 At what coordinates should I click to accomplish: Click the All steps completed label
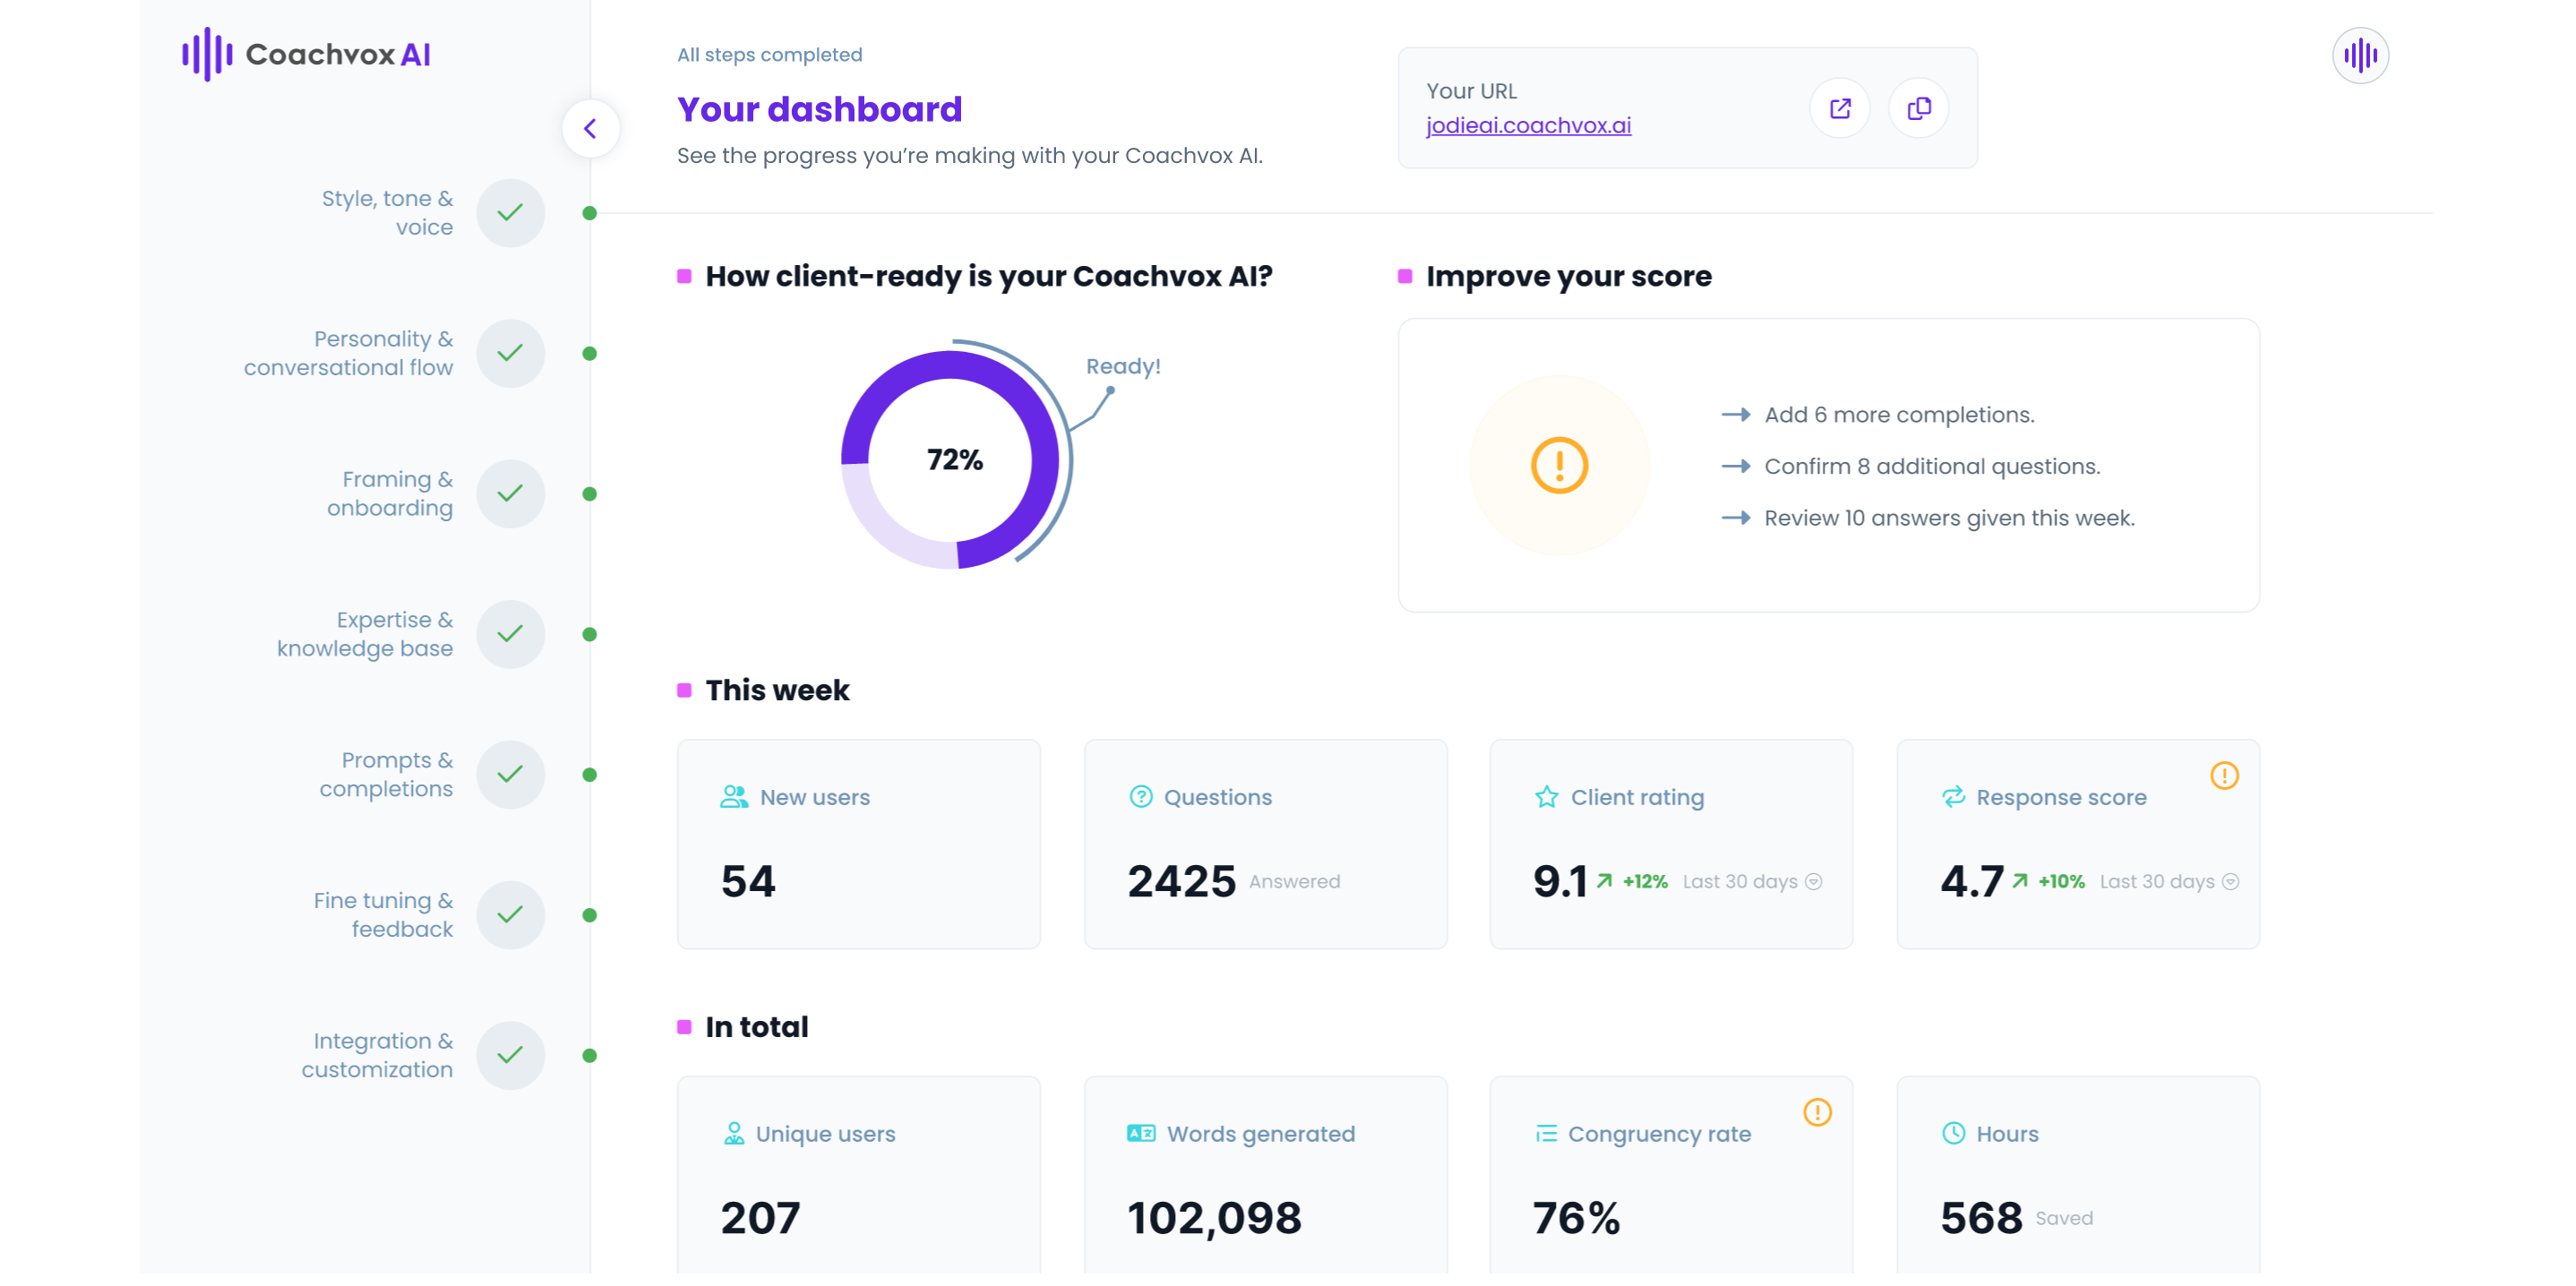tap(769, 55)
